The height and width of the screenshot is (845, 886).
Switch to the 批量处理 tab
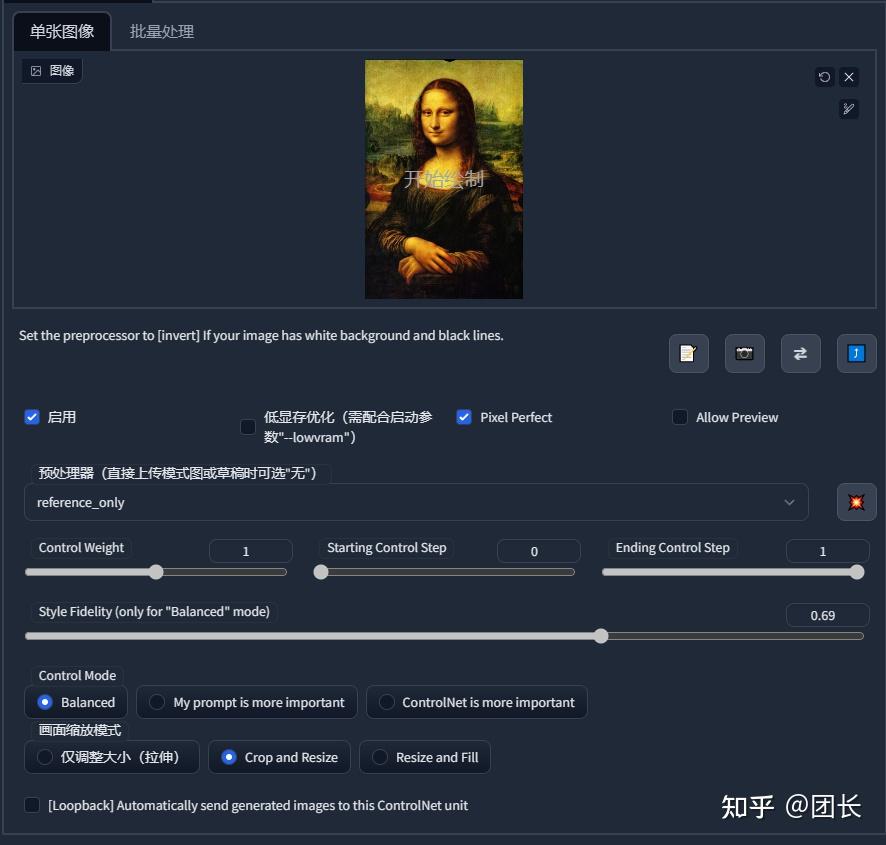coord(162,31)
